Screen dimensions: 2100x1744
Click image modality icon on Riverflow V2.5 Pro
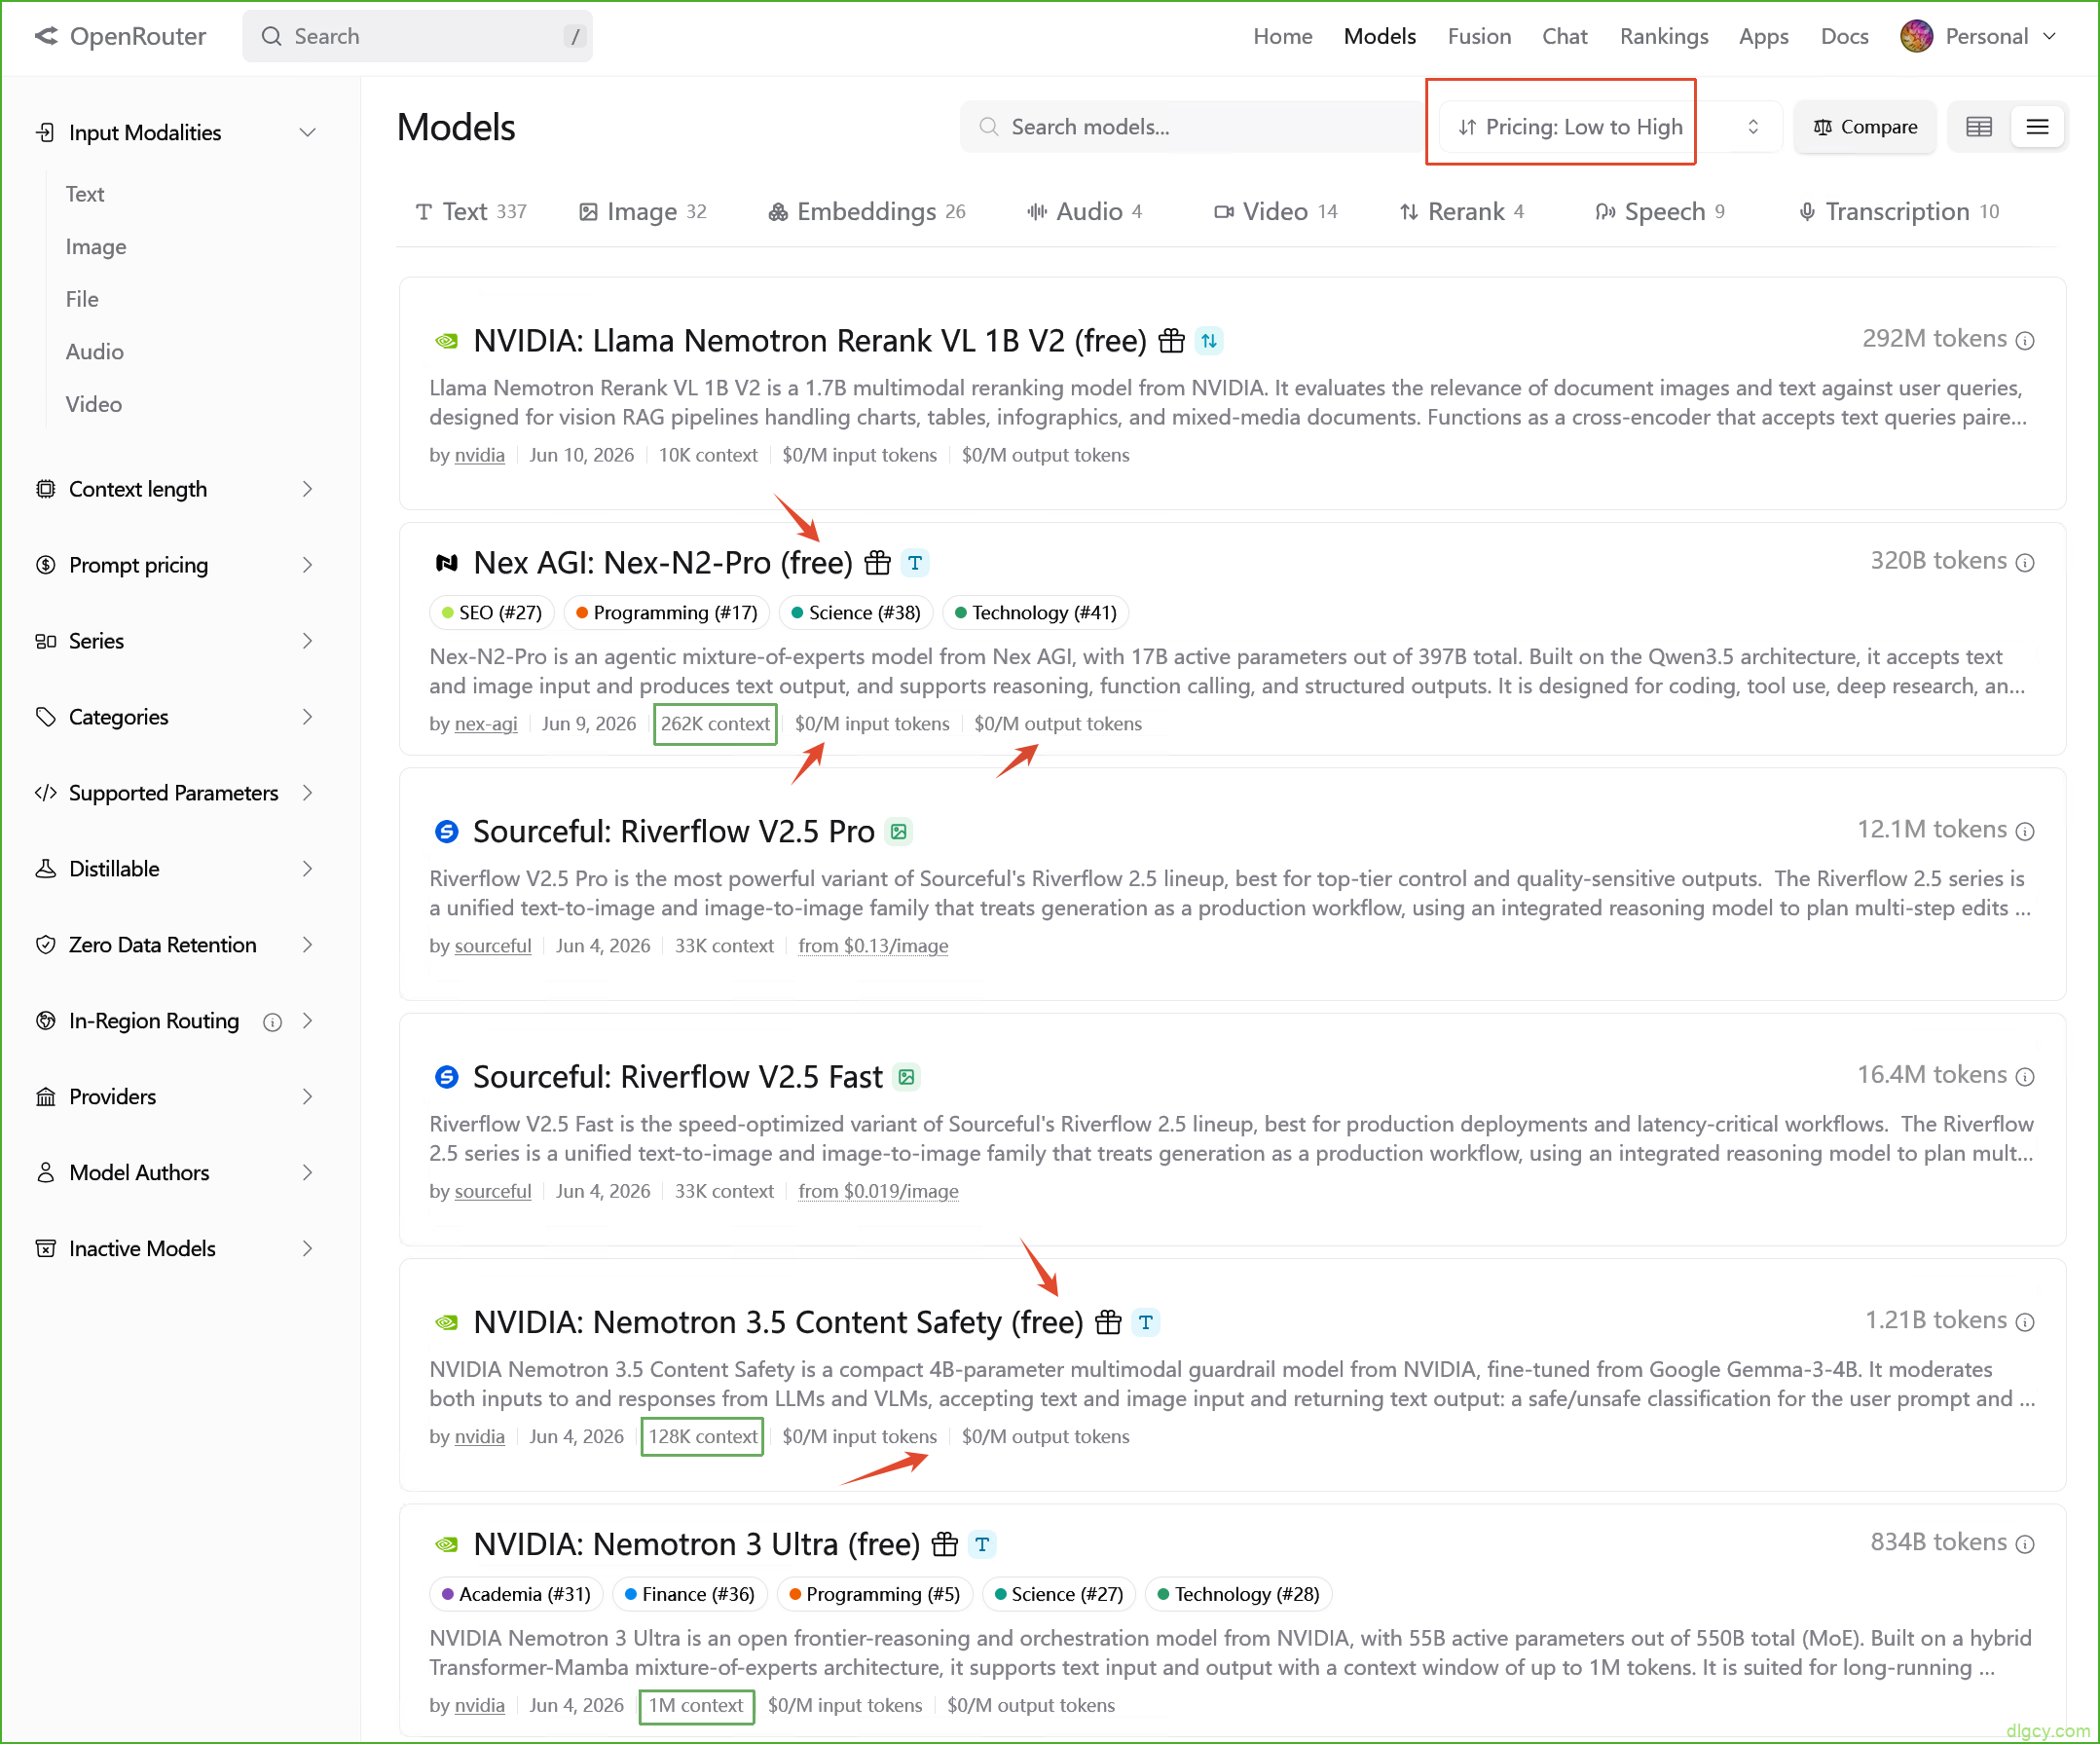point(899,832)
